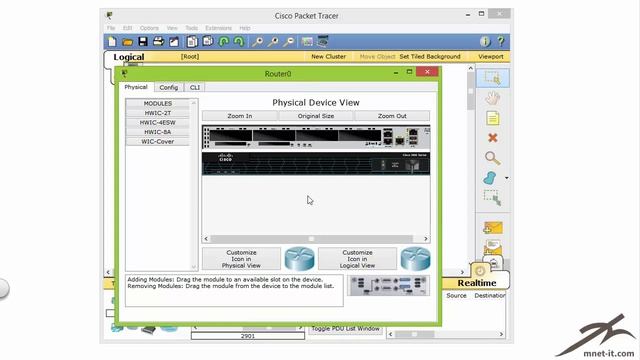
Task: Choose the Draw Polygon shape tool
Action: point(490,178)
